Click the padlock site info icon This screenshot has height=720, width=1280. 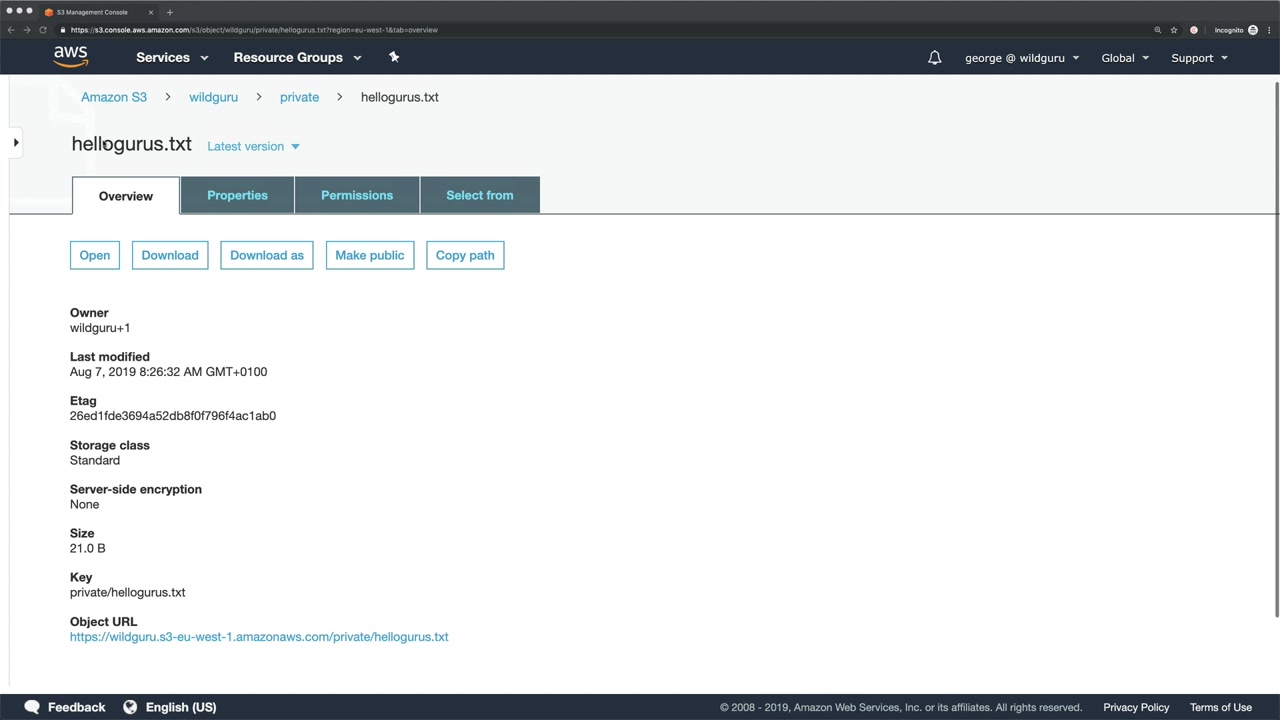(63, 30)
